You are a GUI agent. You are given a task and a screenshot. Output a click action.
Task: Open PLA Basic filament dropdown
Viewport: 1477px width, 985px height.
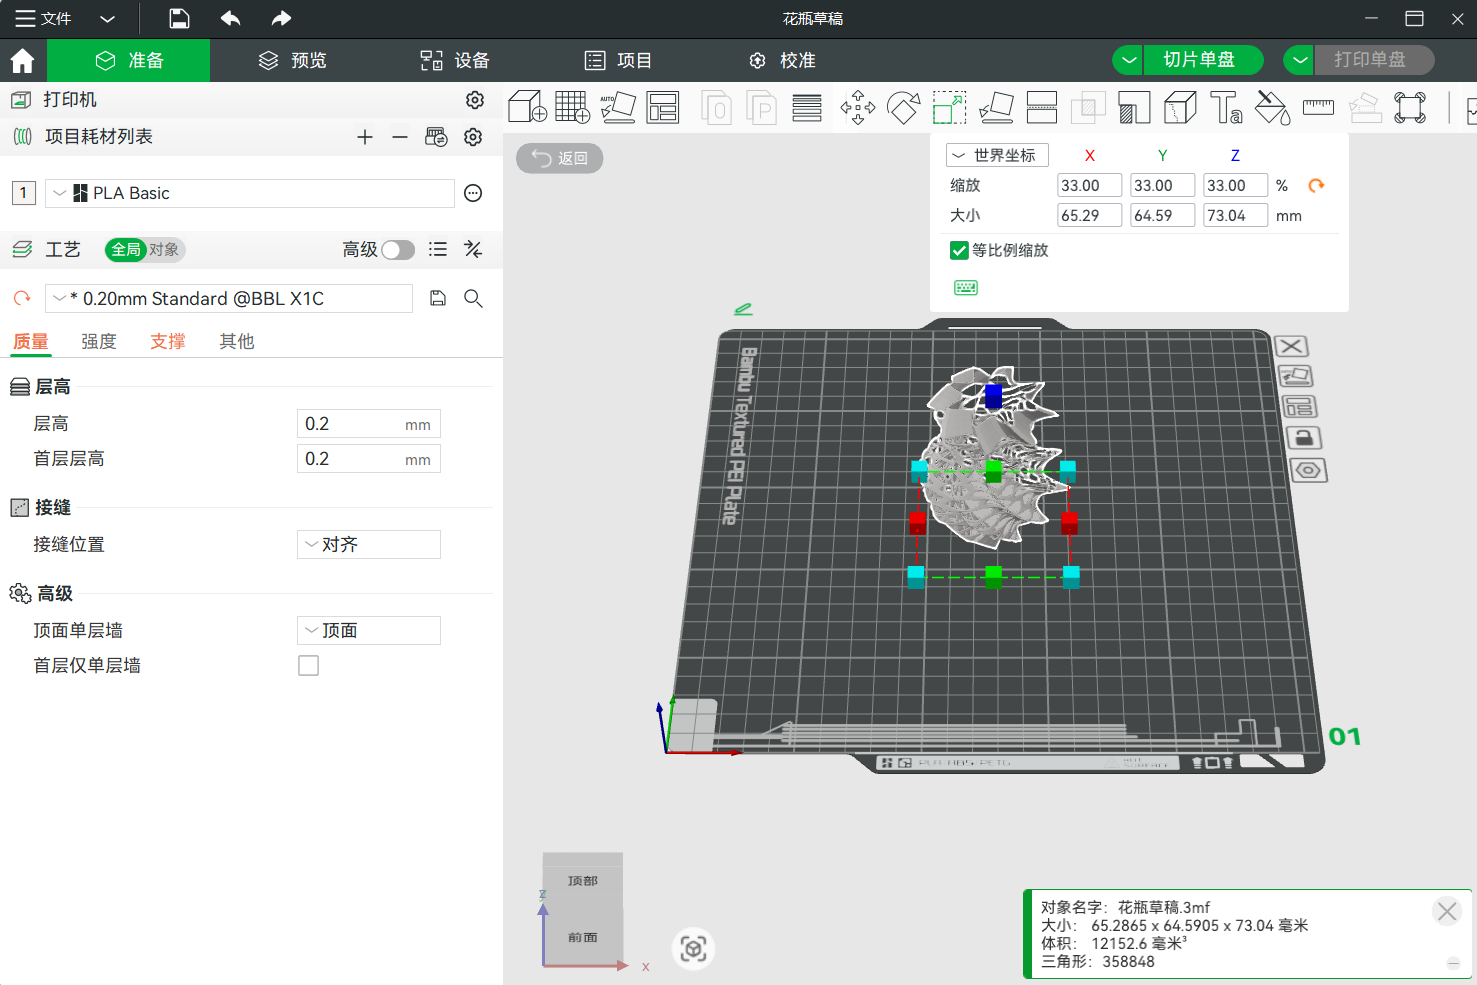pyautogui.click(x=250, y=193)
